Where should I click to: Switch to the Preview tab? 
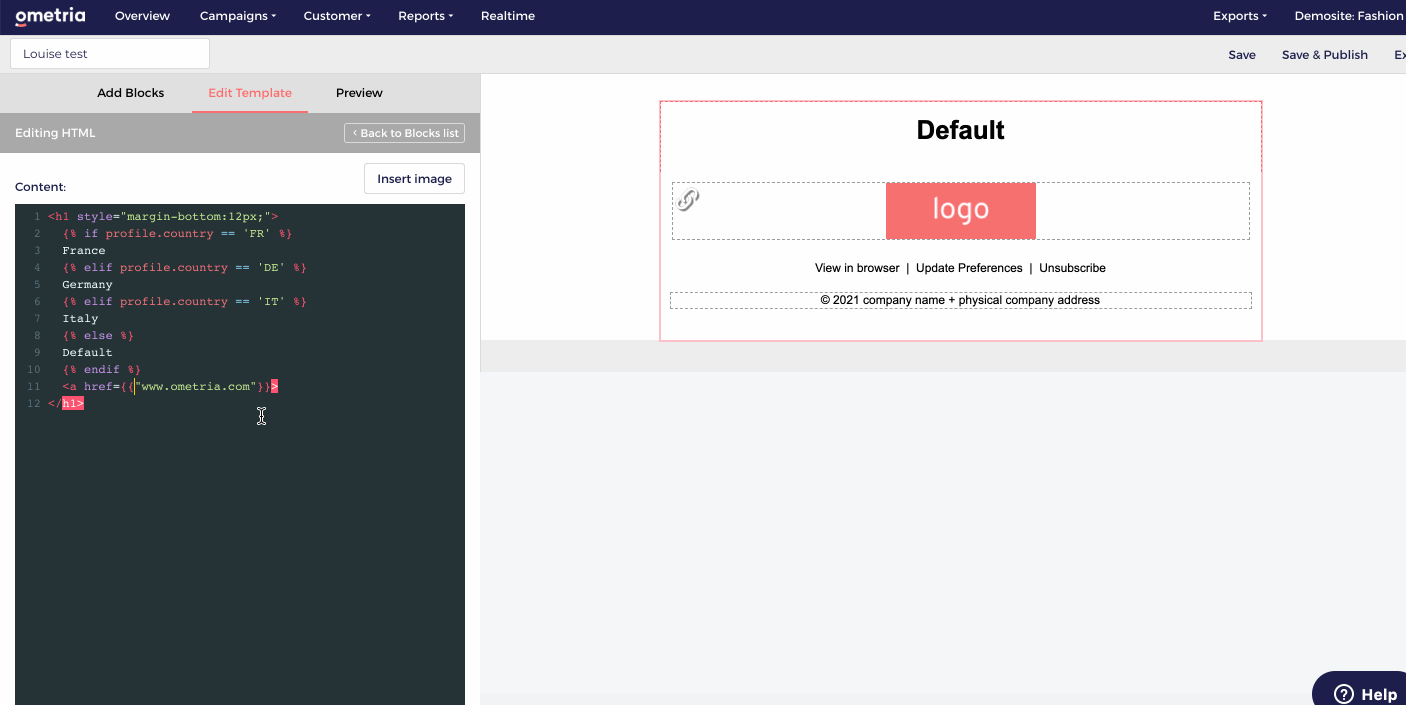359,93
